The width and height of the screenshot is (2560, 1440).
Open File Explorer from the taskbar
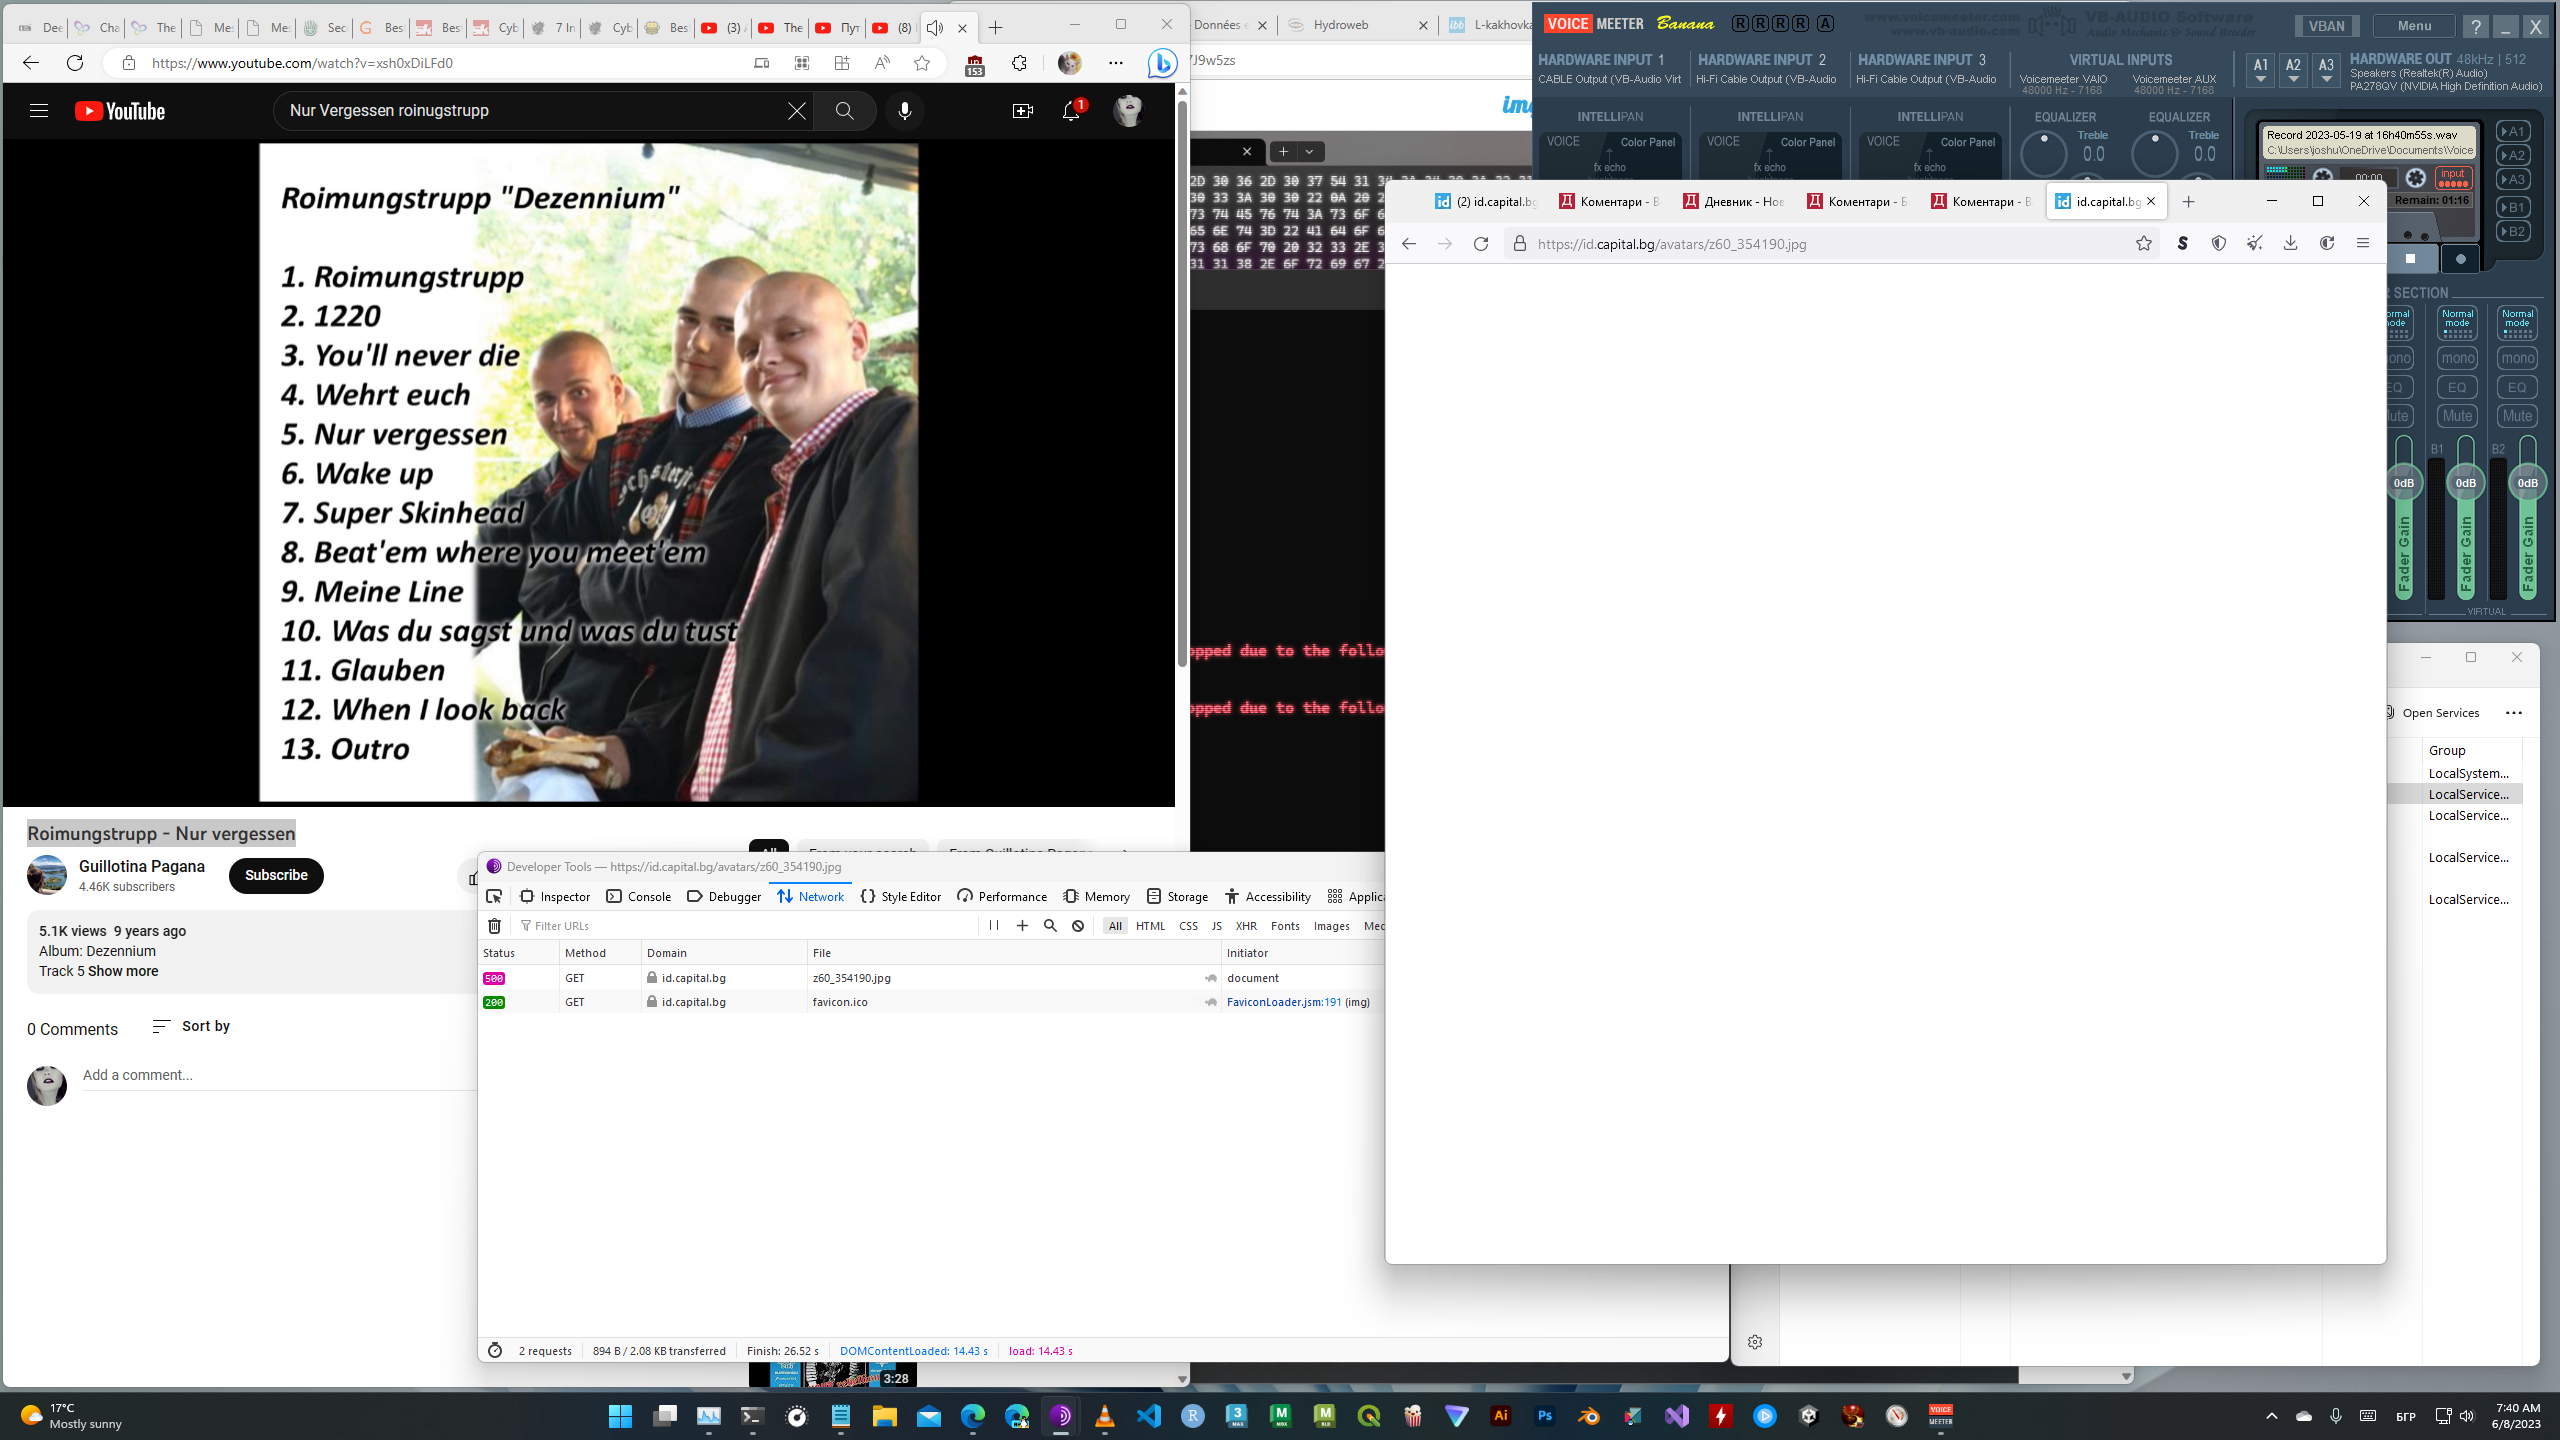pos(884,1416)
